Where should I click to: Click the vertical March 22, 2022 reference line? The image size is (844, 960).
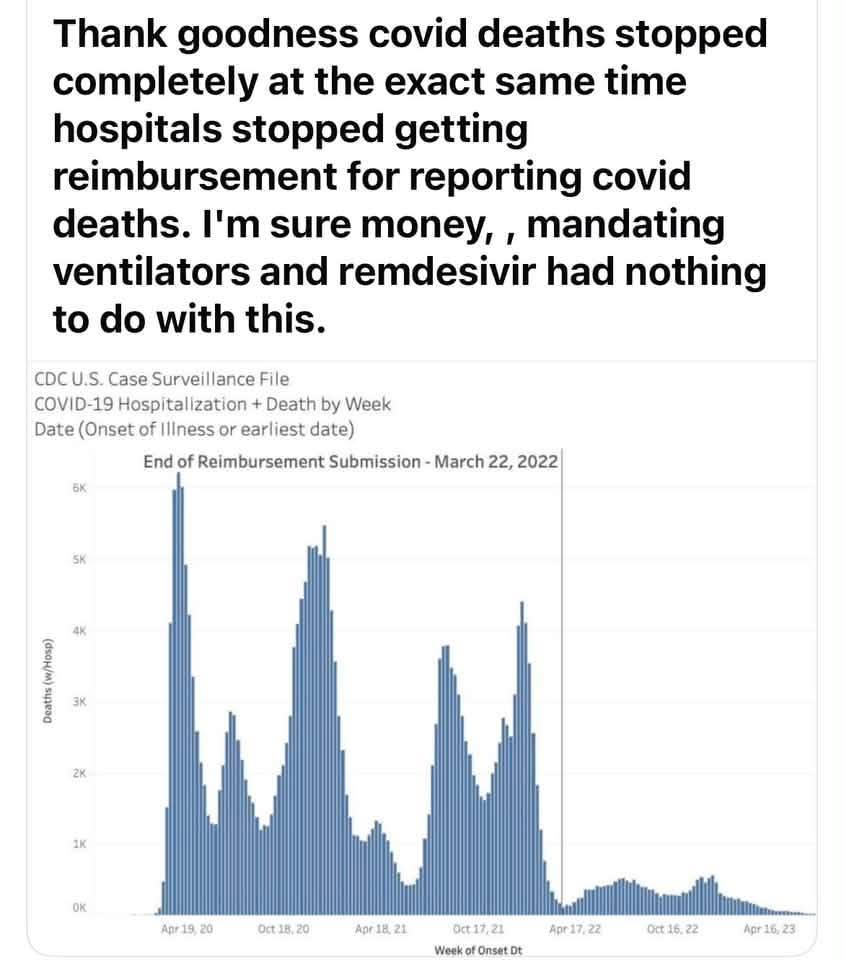[x=561, y=680]
